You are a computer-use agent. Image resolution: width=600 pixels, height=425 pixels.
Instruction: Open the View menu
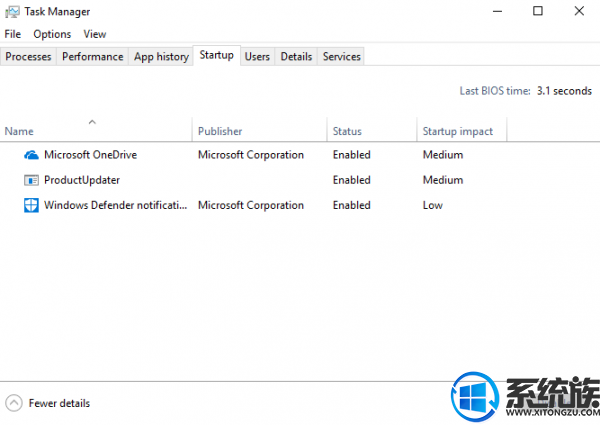tap(95, 34)
